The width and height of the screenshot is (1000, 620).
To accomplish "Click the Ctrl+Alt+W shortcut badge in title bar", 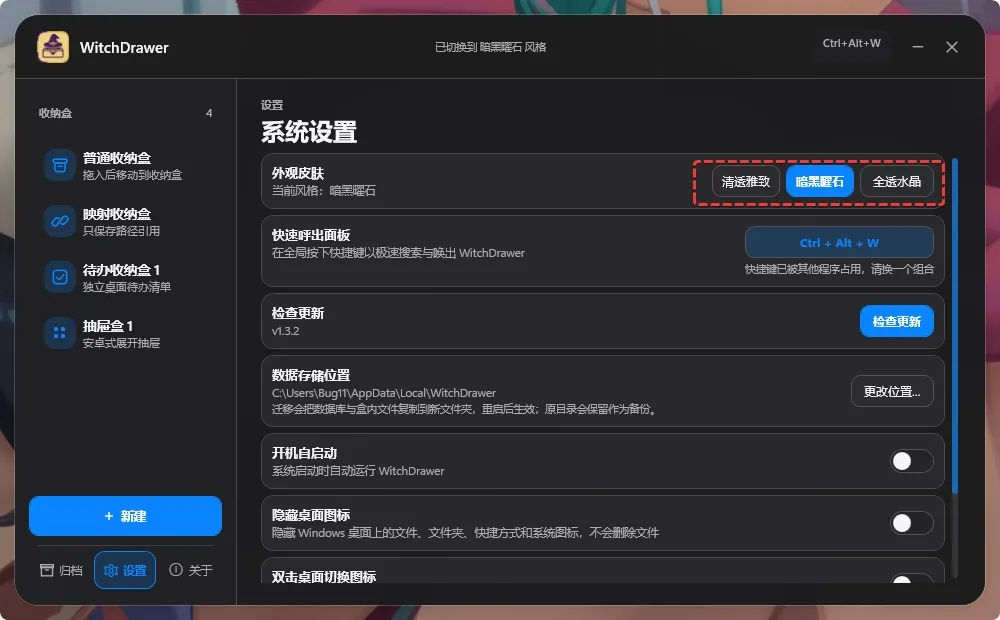I will [x=851, y=43].
